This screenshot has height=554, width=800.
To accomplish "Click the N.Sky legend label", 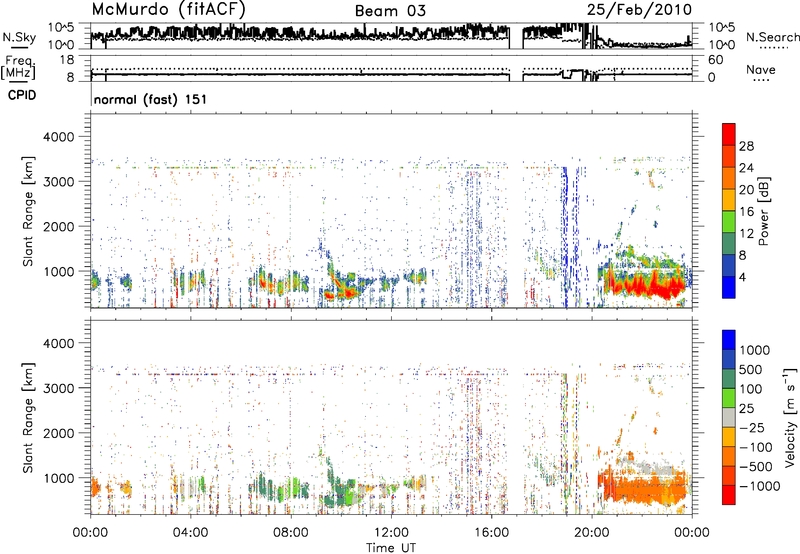I will [x=19, y=37].
